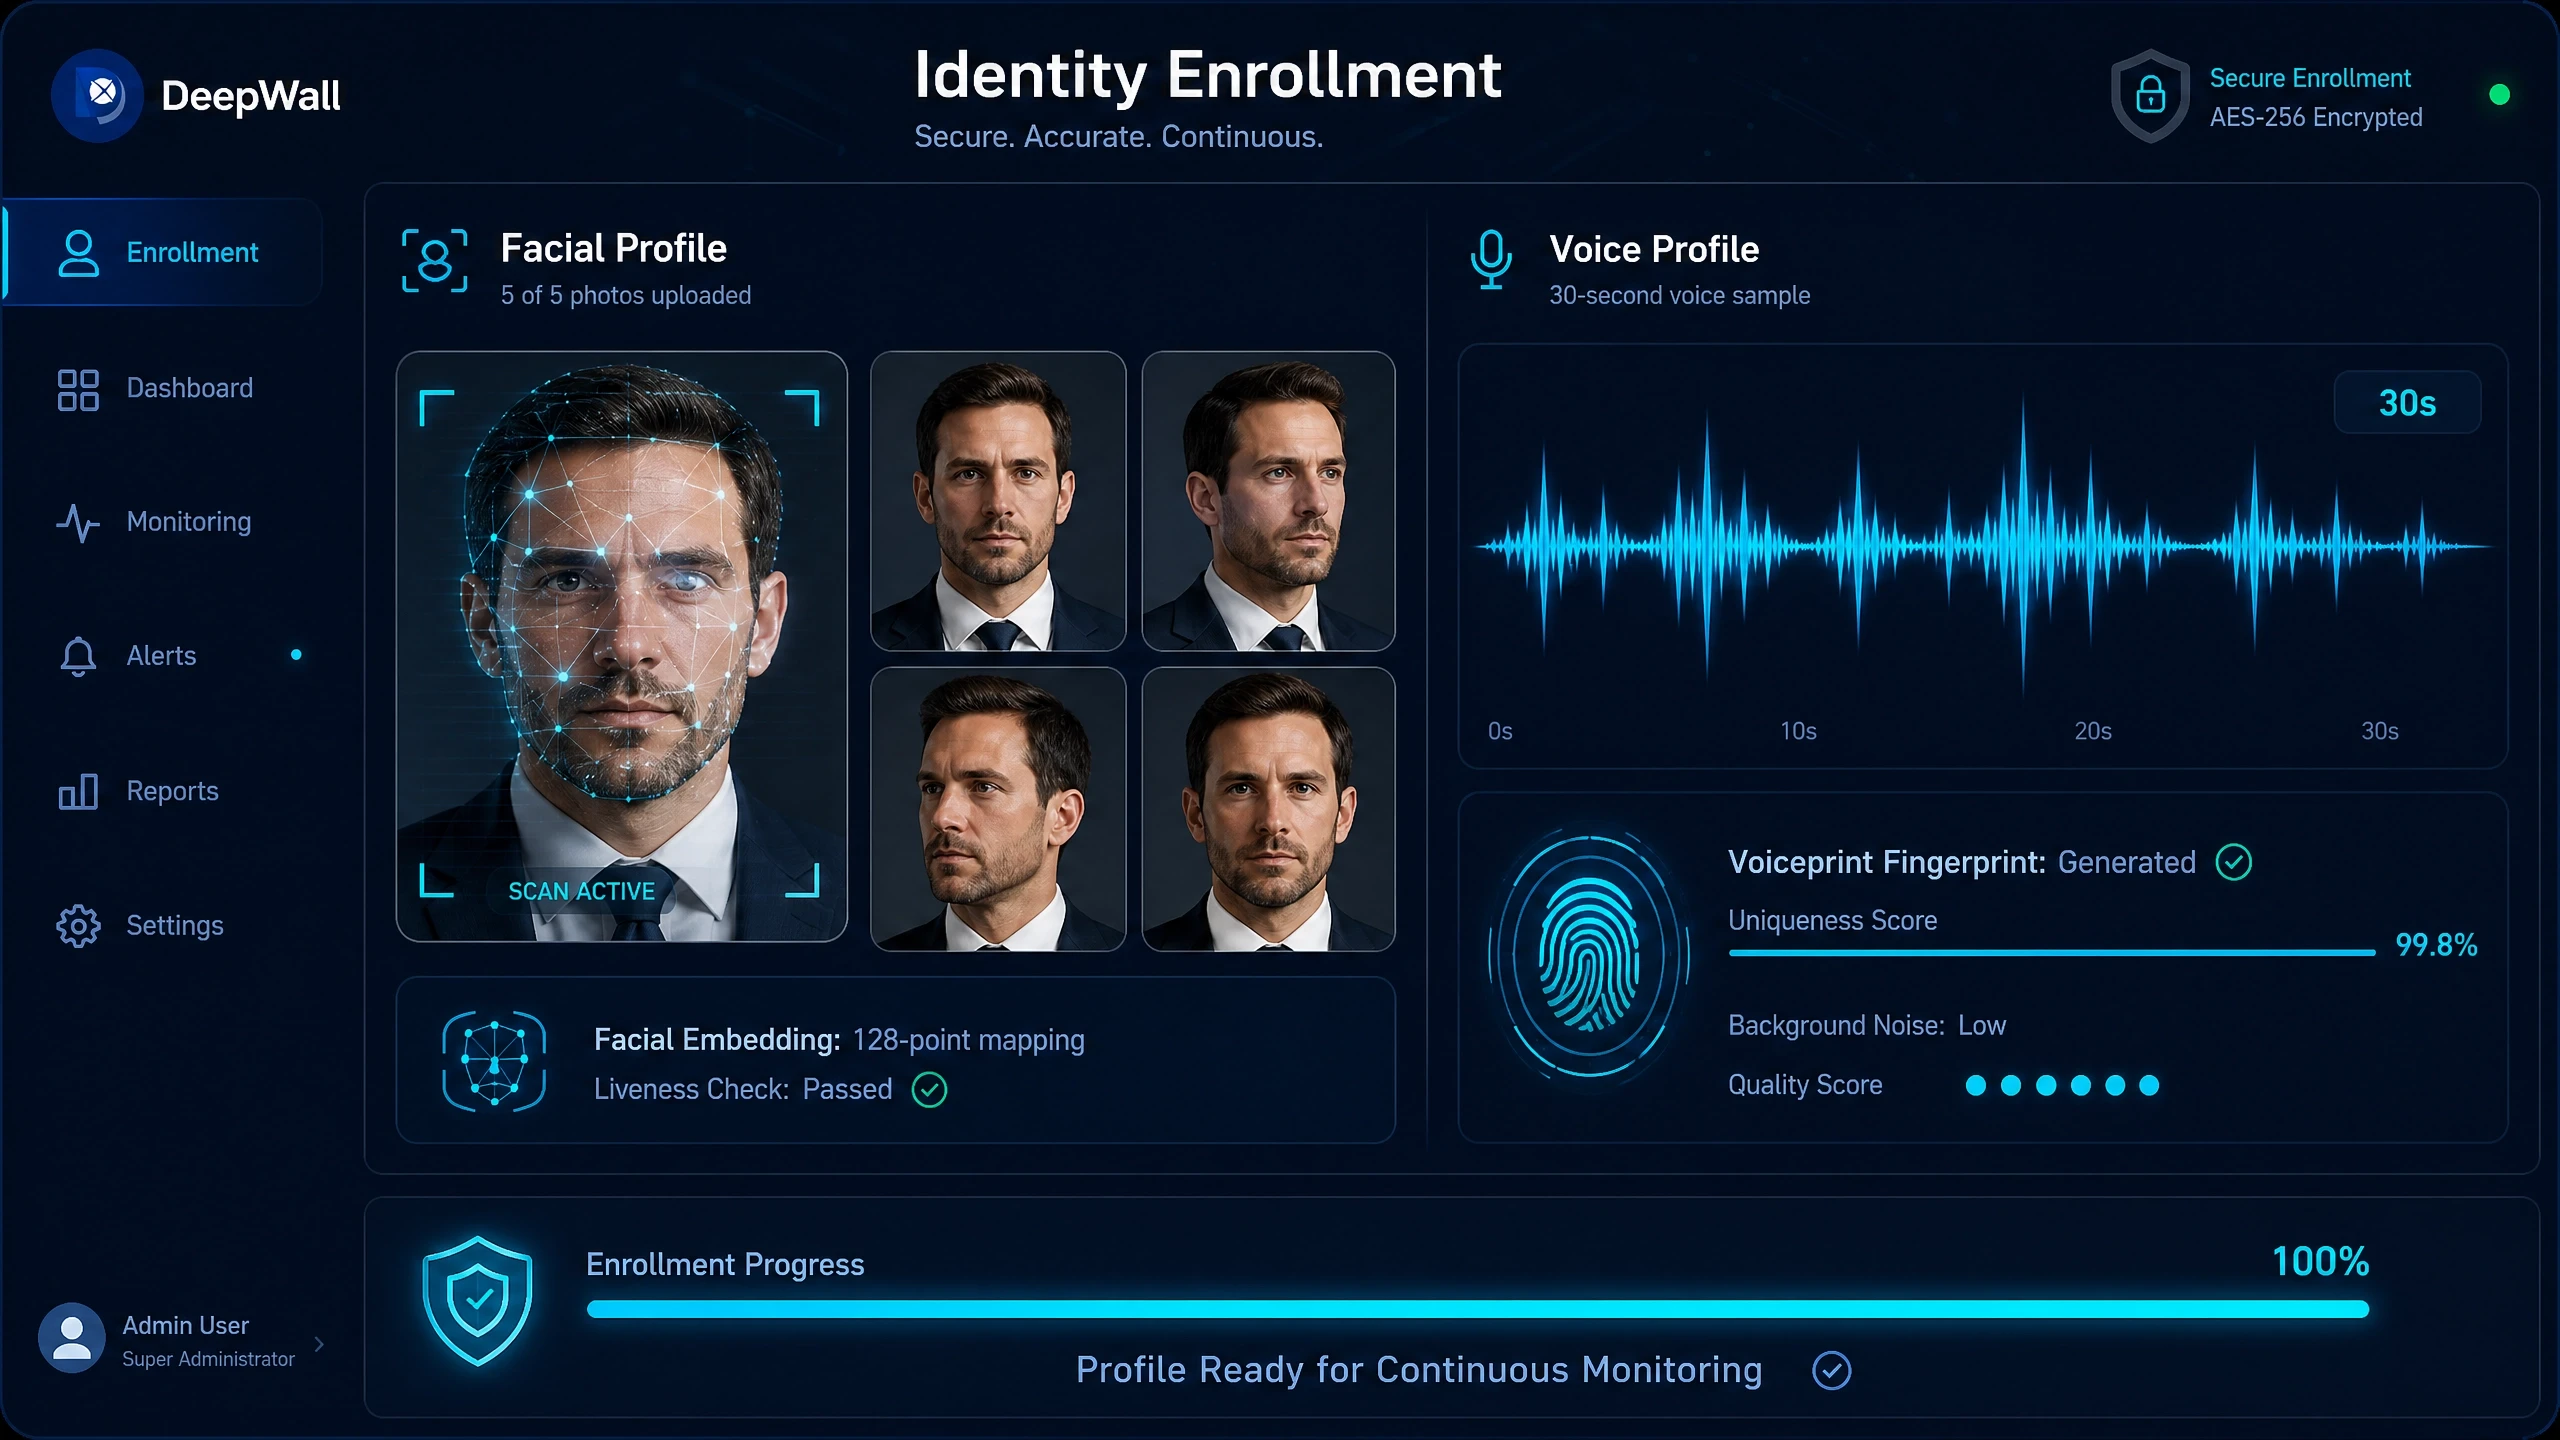
Task: Click the voice waveform display
Action: tap(1983, 546)
